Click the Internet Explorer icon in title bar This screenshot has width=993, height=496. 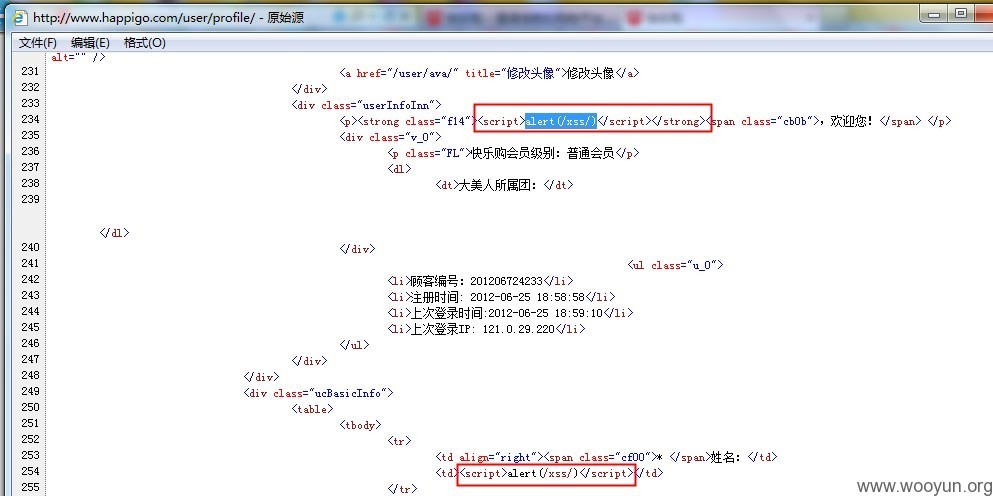pyautogui.click(x=21, y=18)
